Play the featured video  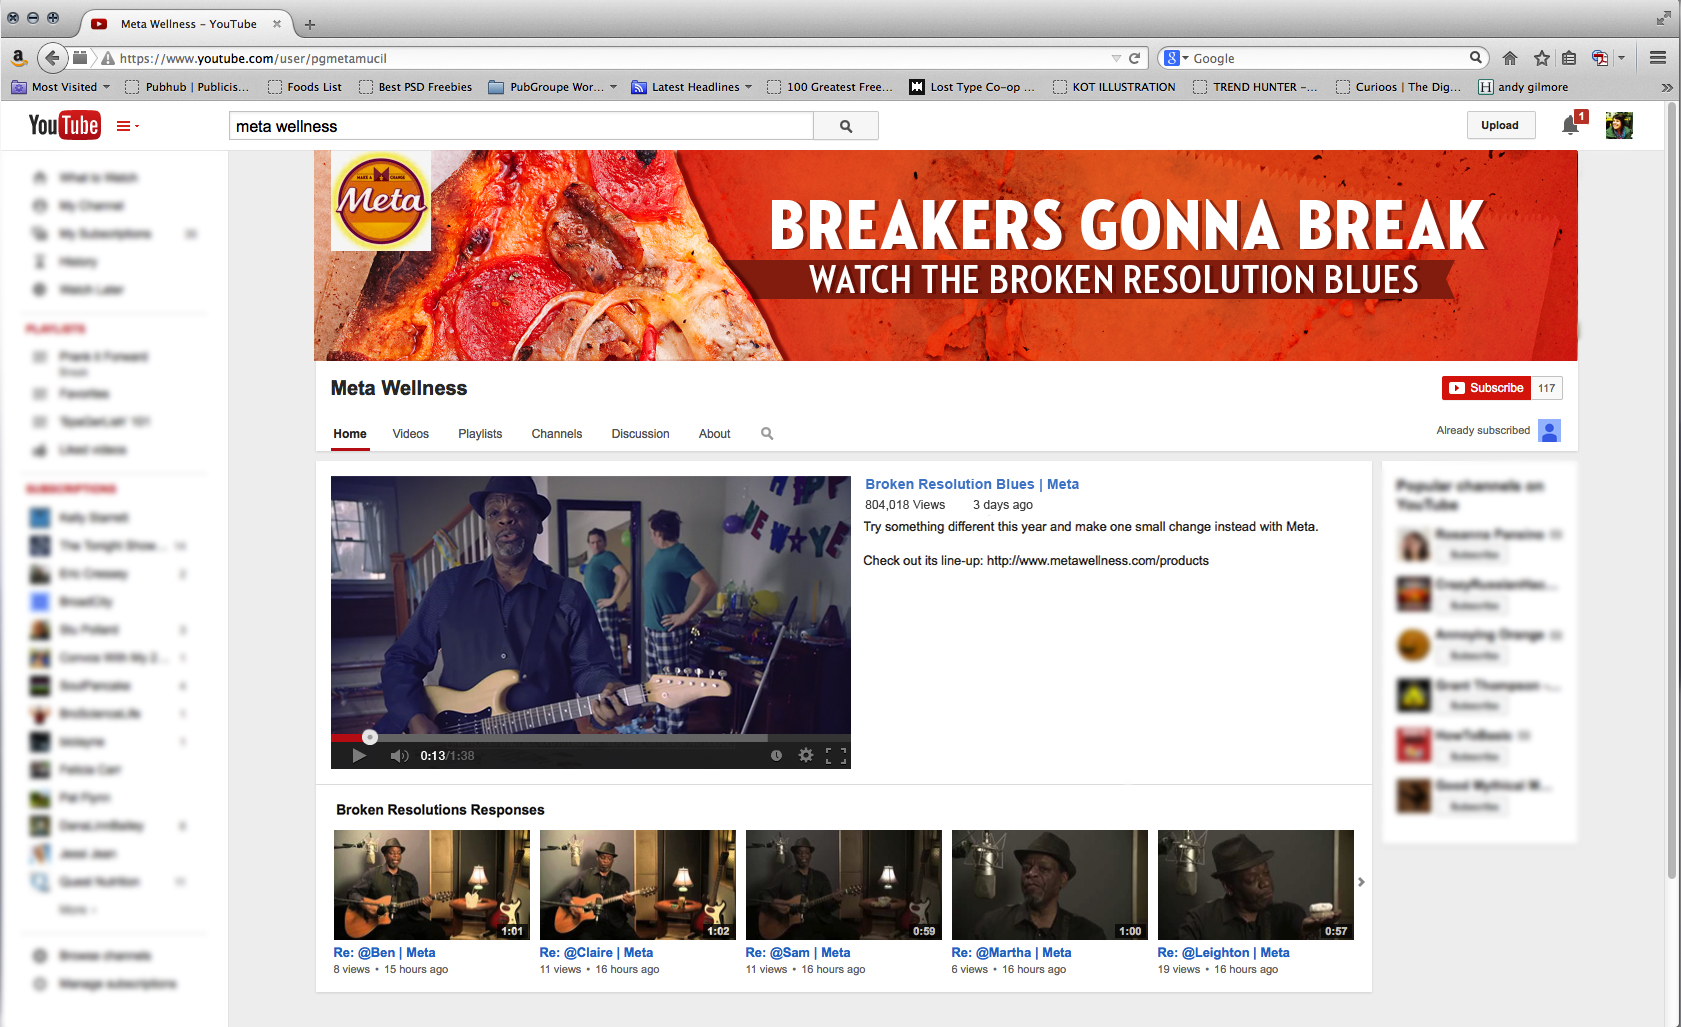click(x=359, y=755)
